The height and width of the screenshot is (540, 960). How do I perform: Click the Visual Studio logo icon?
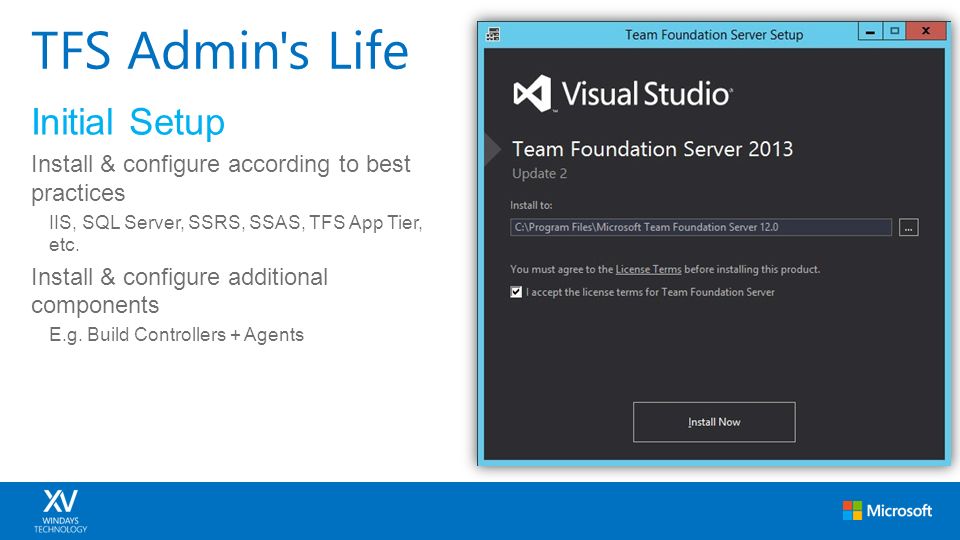533,94
